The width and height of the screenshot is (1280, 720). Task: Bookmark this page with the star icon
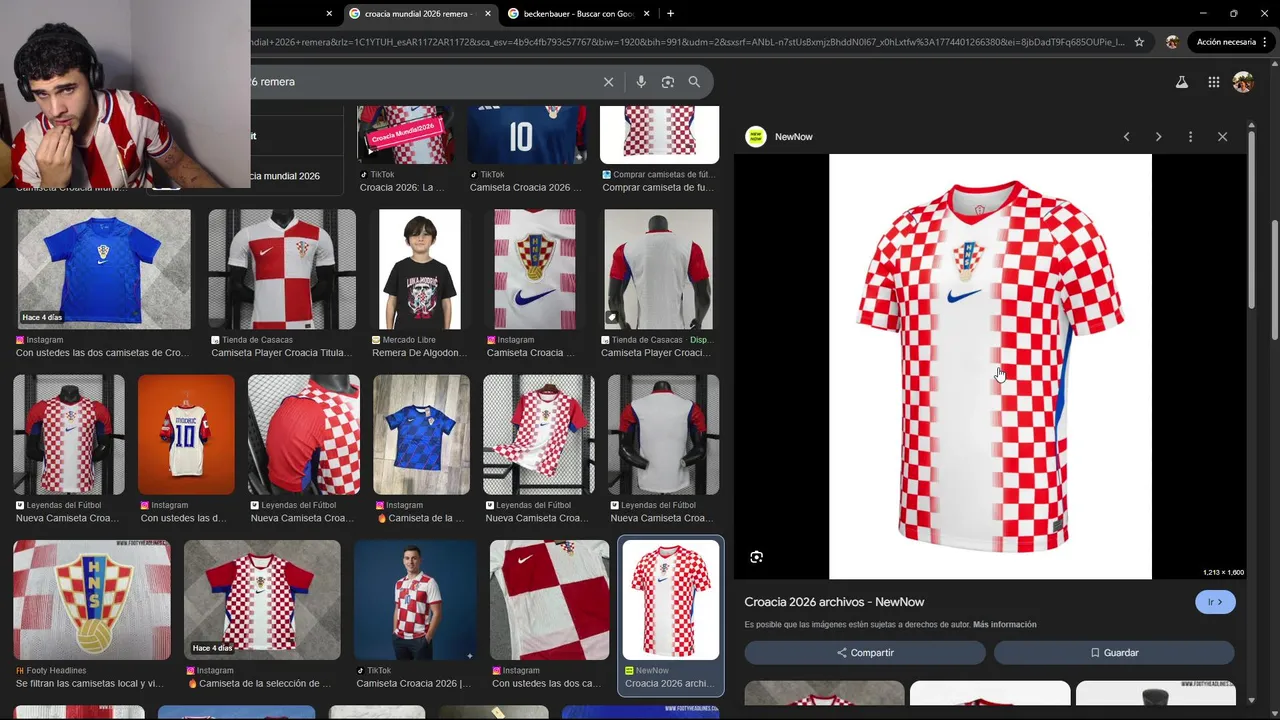(x=1139, y=42)
